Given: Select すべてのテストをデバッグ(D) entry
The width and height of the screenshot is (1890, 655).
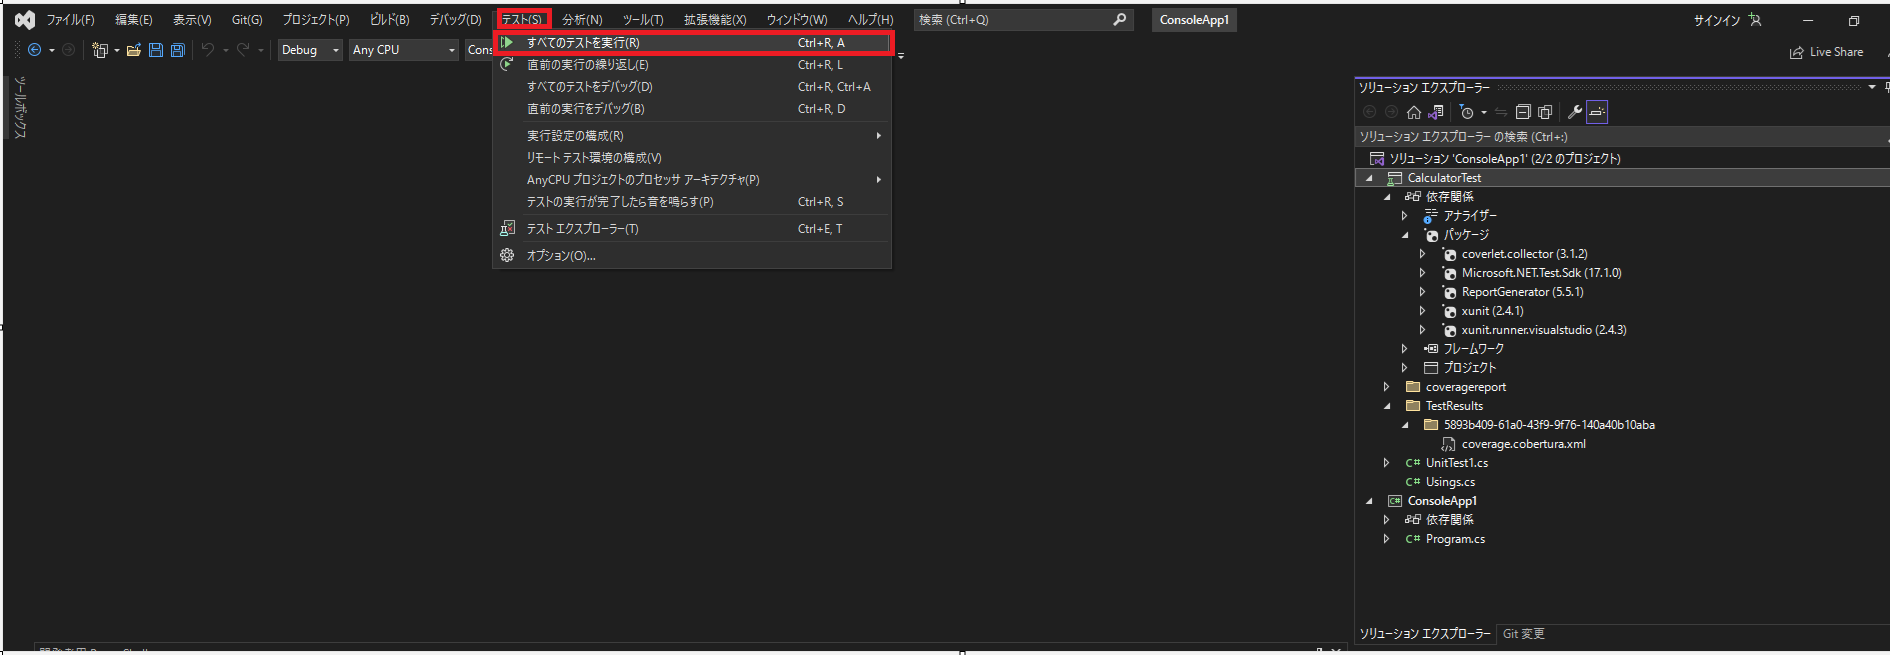Looking at the screenshot, I should tap(692, 87).
